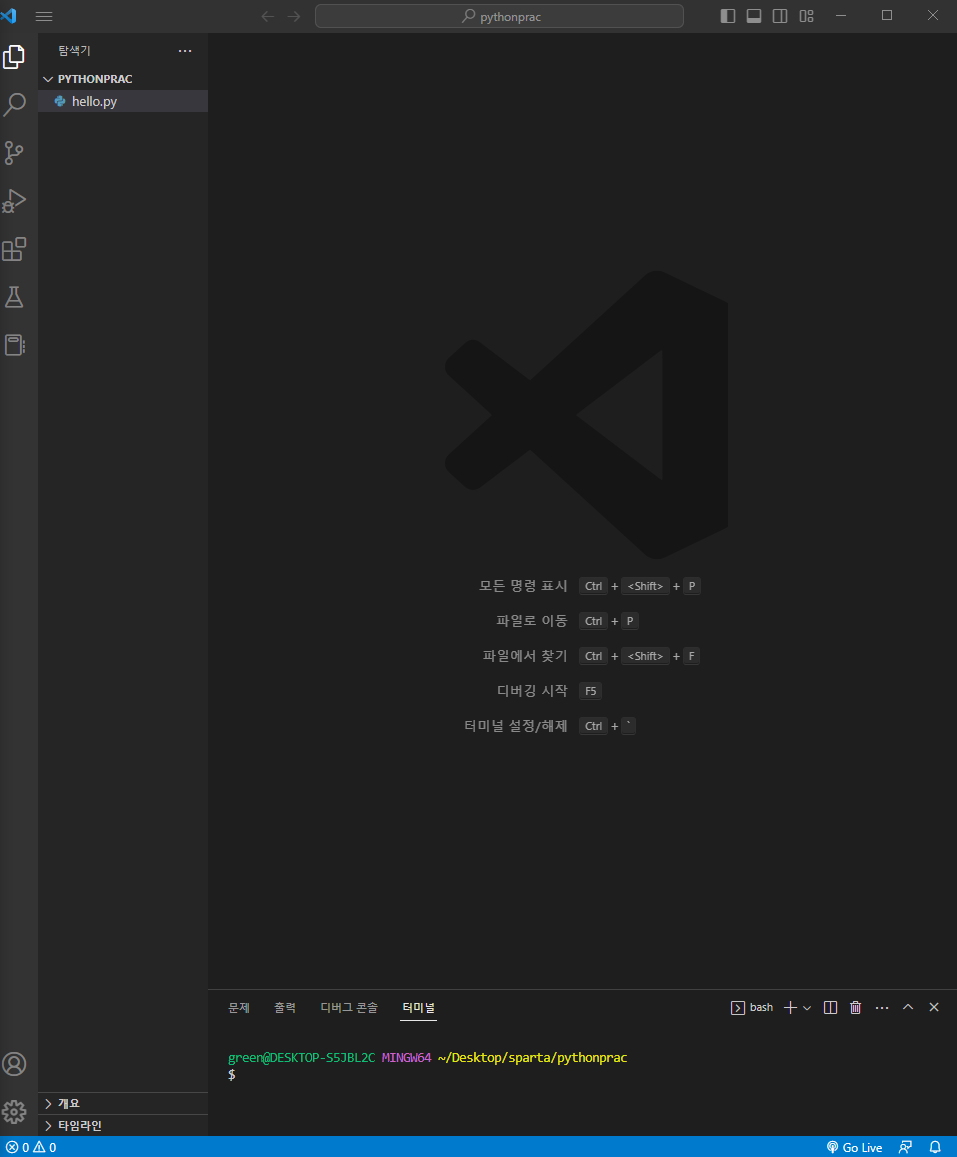The width and height of the screenshot is (957, 1157).
Task: Expand the 개요 outline section
Action: (123, 1103)
